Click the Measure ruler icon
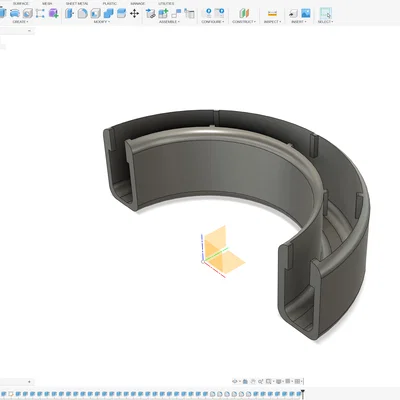 [x=272, y=13]
